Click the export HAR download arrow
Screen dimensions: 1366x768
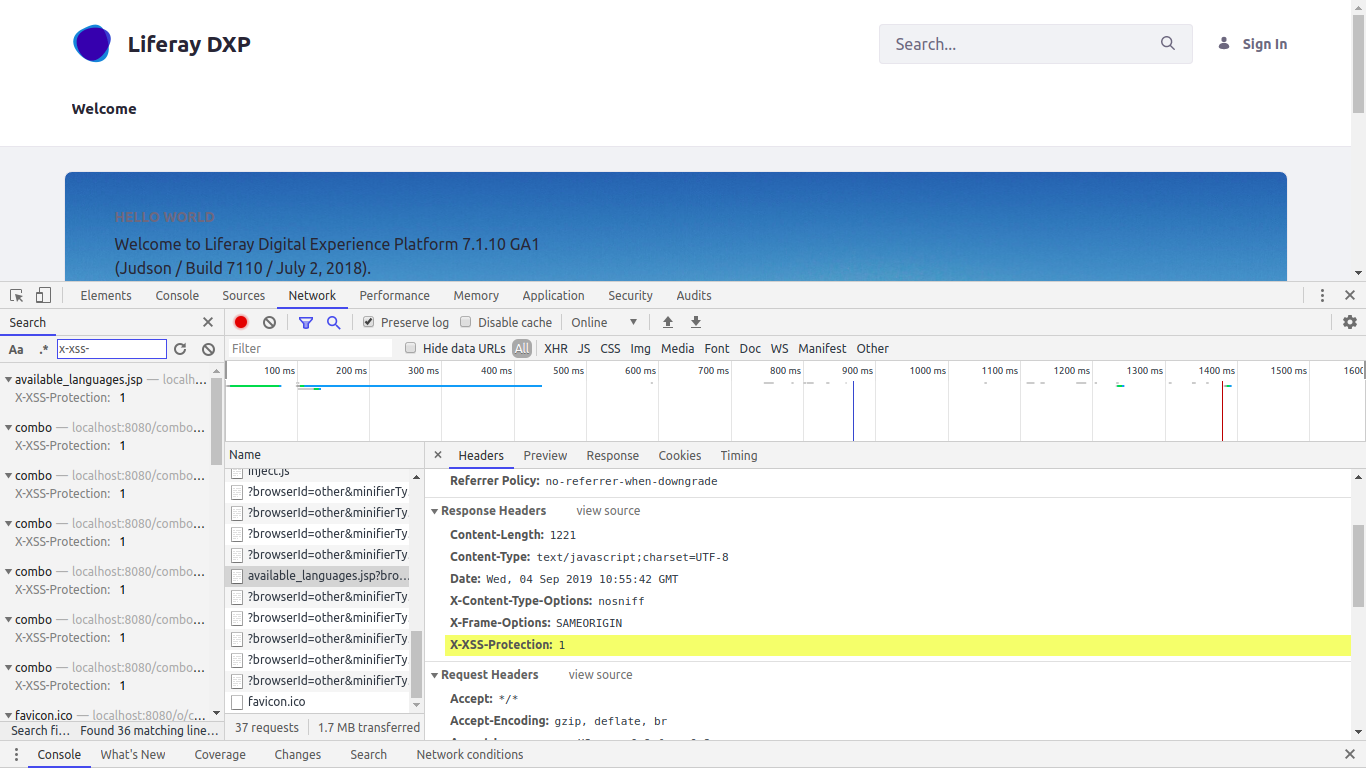pyautogui.click(x=696, y=322)
